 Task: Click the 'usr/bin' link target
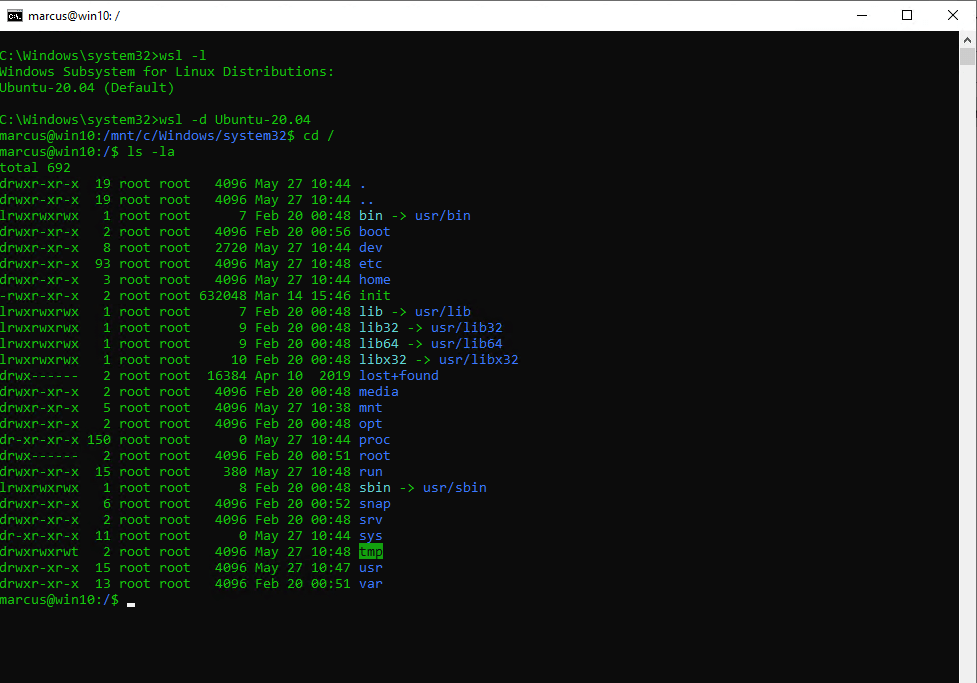click(x=443, y=216)
